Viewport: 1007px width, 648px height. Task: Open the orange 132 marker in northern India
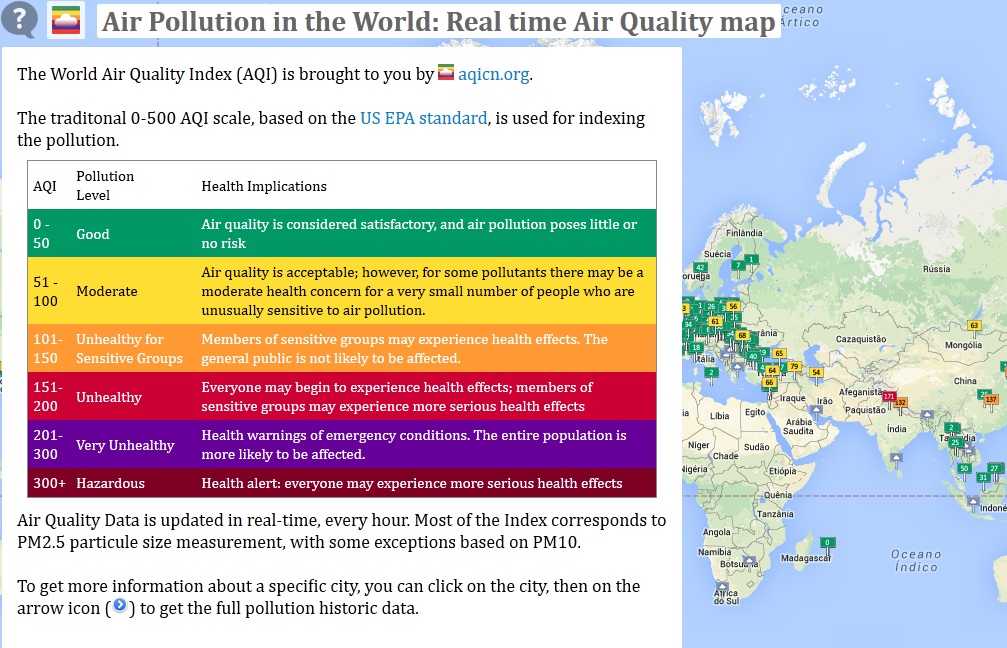pyautogui.click(x=900, y=402)
